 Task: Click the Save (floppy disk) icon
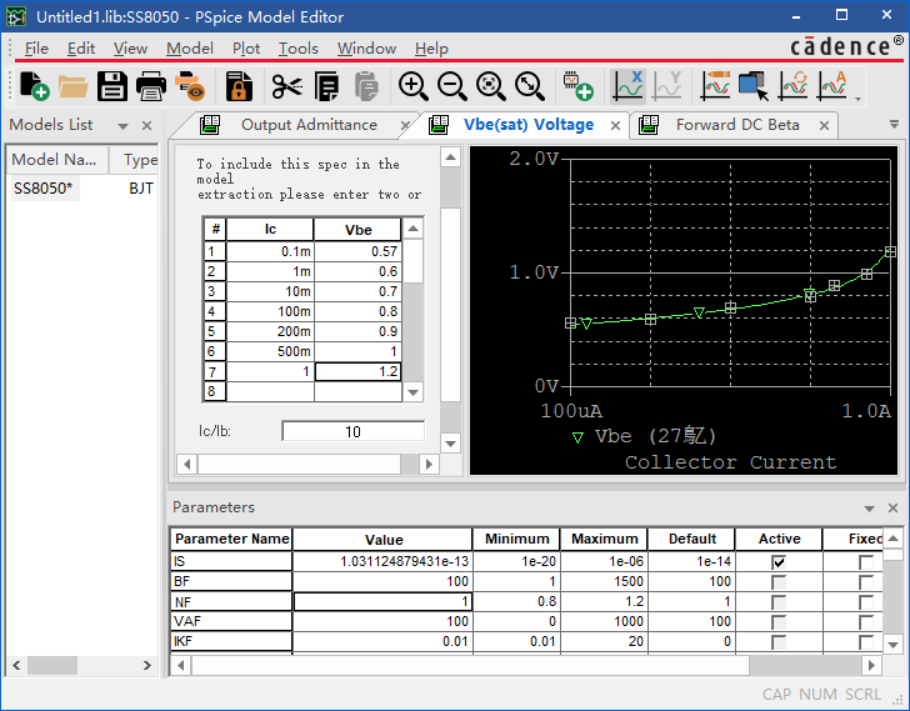112,87
